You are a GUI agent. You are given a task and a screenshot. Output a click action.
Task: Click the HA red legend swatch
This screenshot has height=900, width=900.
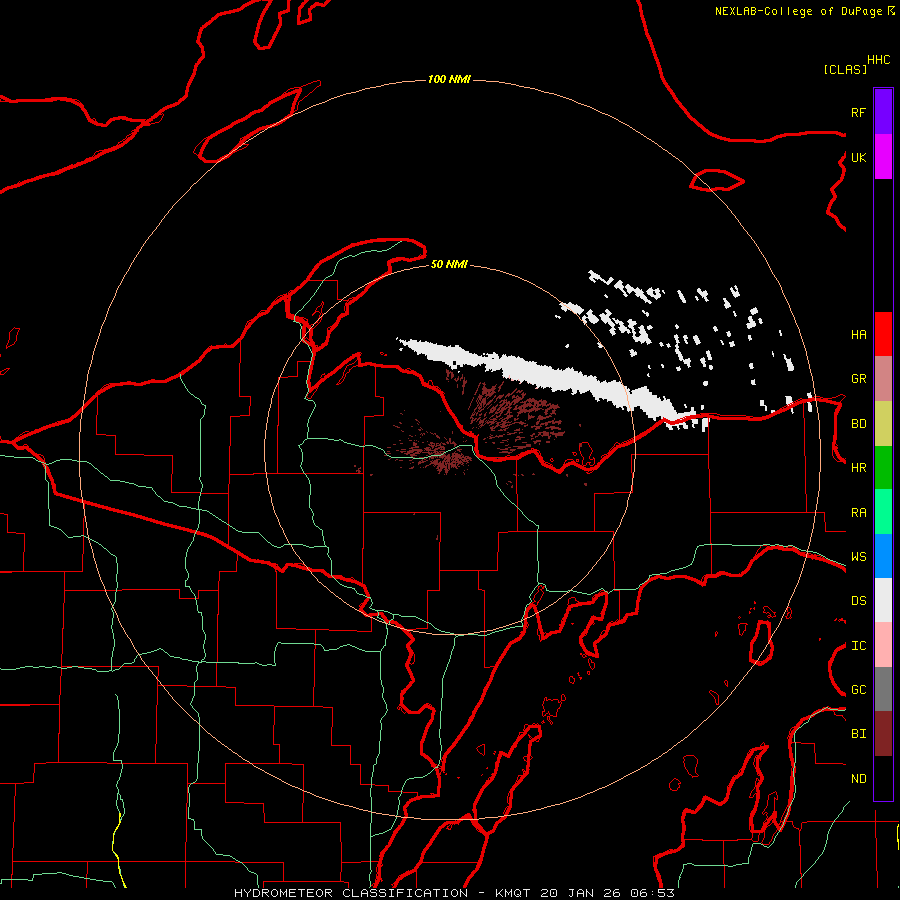(883, 334)
